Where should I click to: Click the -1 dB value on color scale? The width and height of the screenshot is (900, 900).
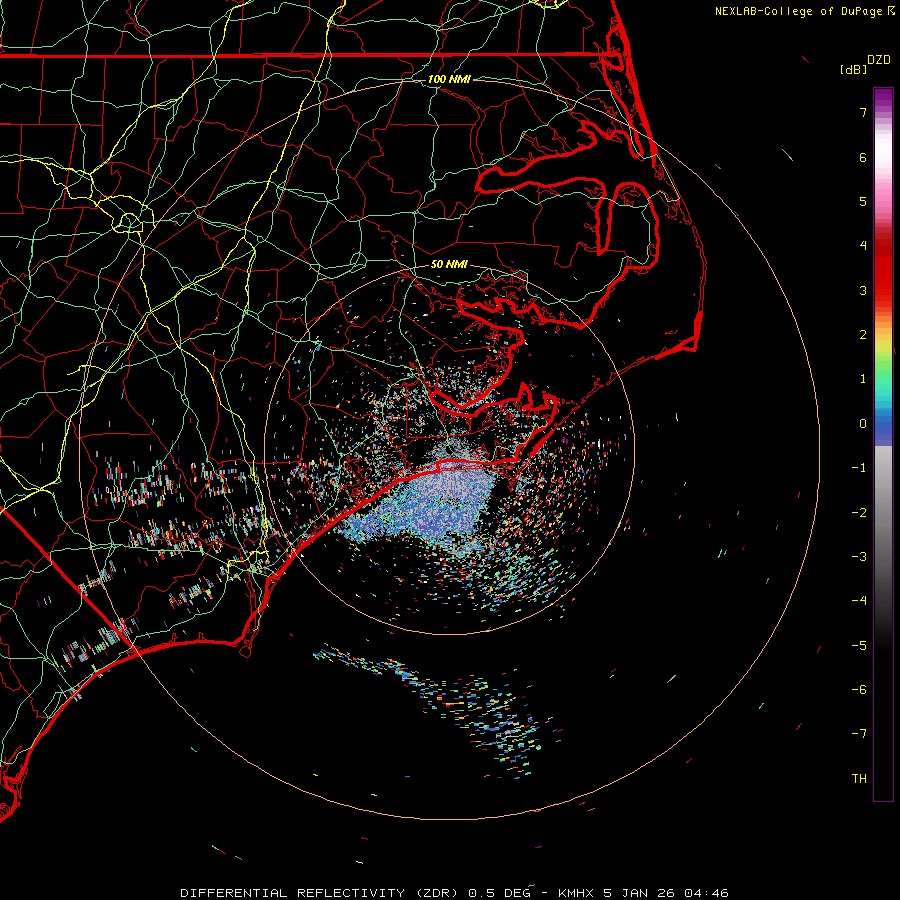click(x=859, y=468)
